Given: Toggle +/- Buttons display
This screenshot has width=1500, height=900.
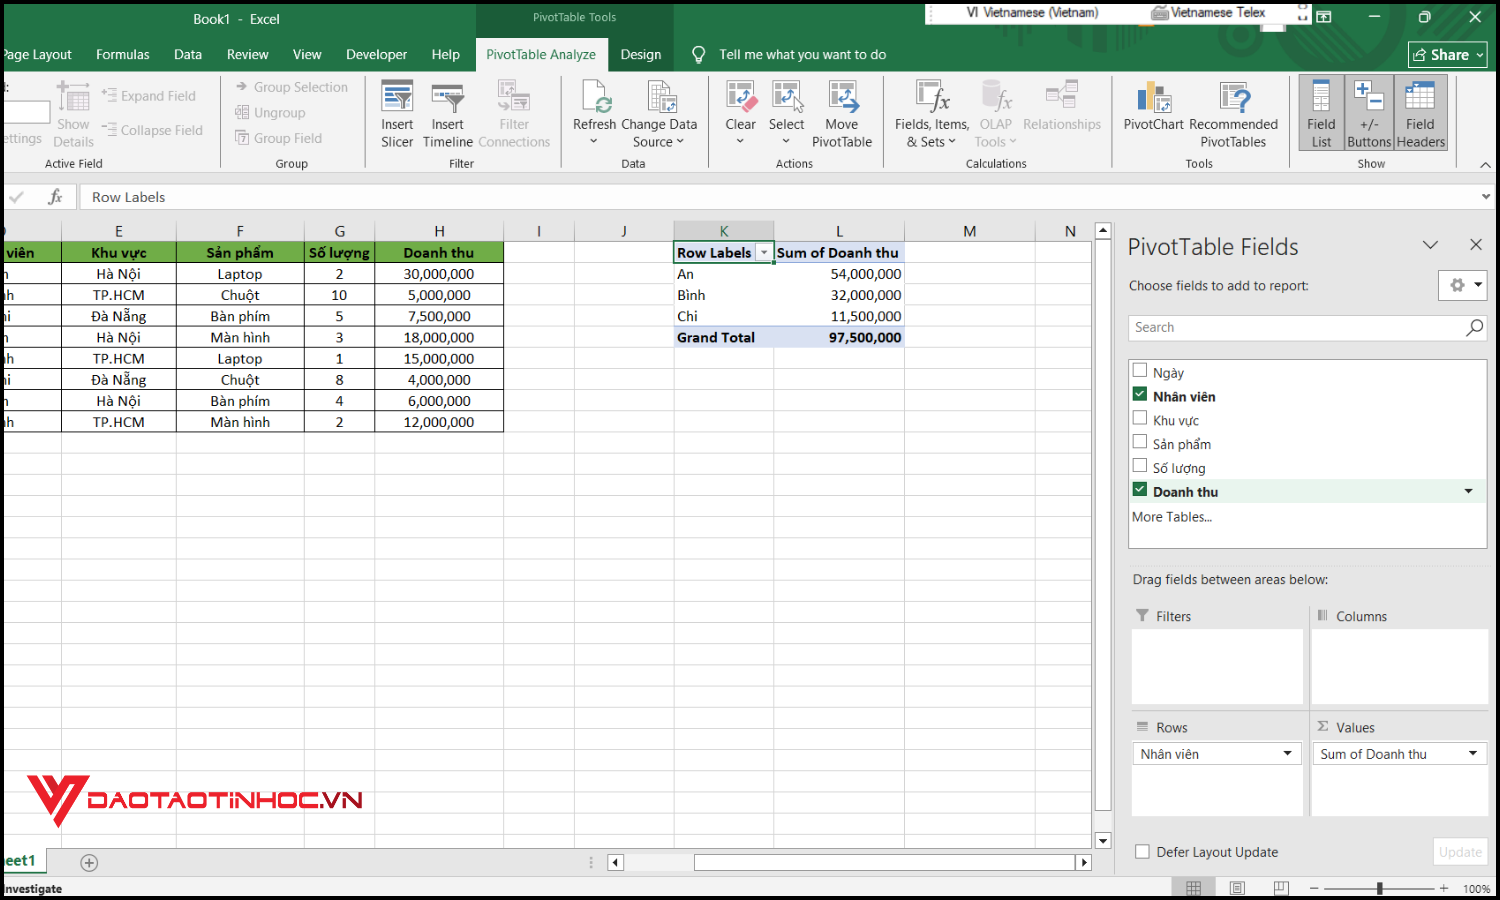Looking at the screenshot, I should (1369, 112).
